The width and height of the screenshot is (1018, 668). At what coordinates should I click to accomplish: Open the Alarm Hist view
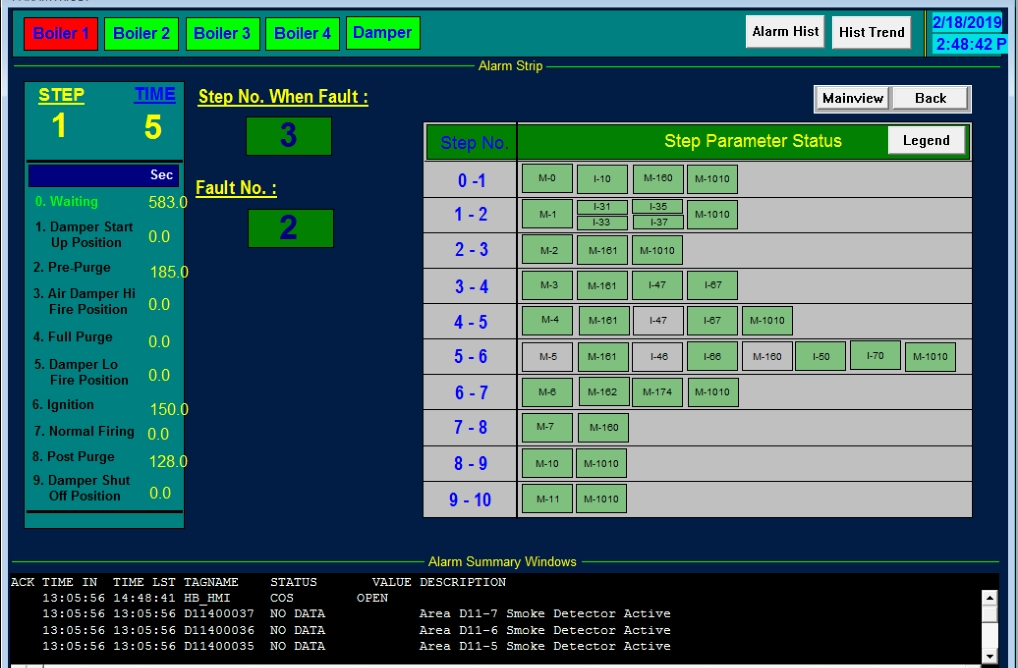[x=785, y=32]
